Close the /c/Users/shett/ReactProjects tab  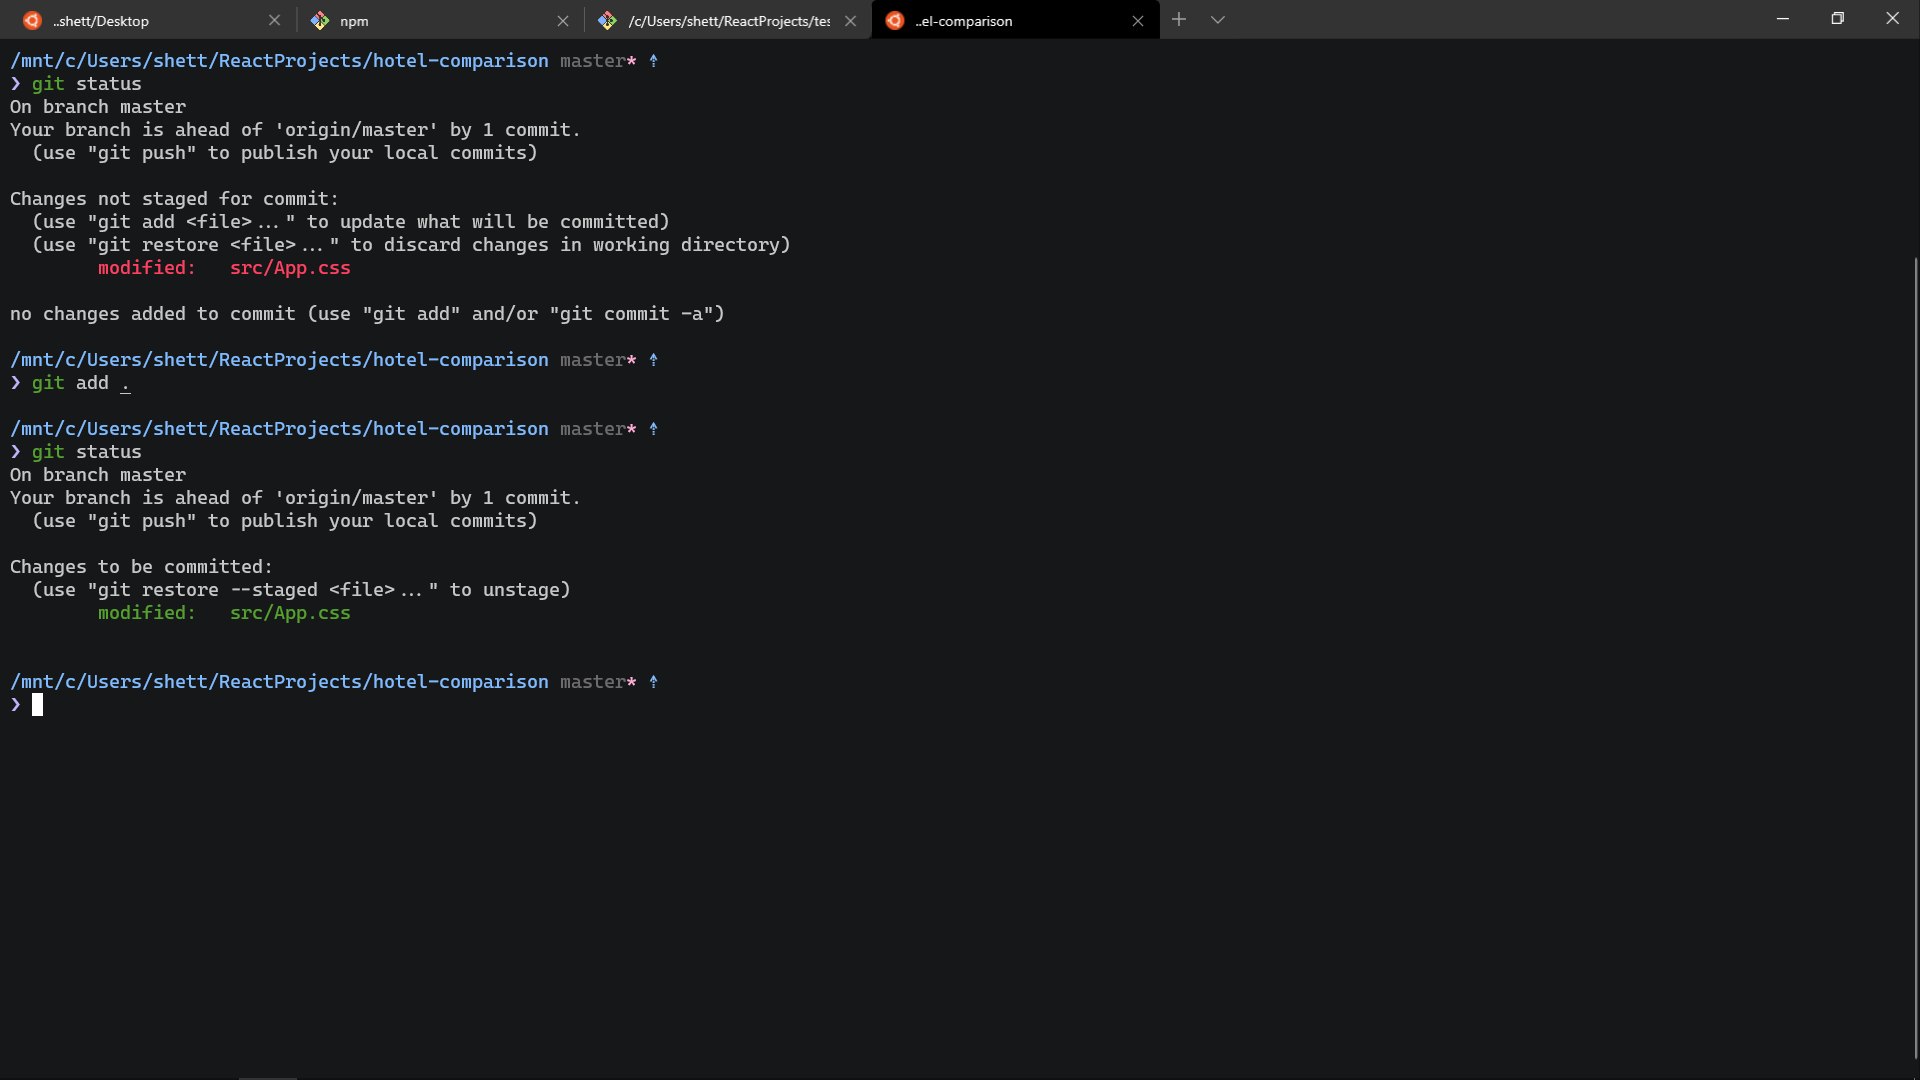coord(850,20)
